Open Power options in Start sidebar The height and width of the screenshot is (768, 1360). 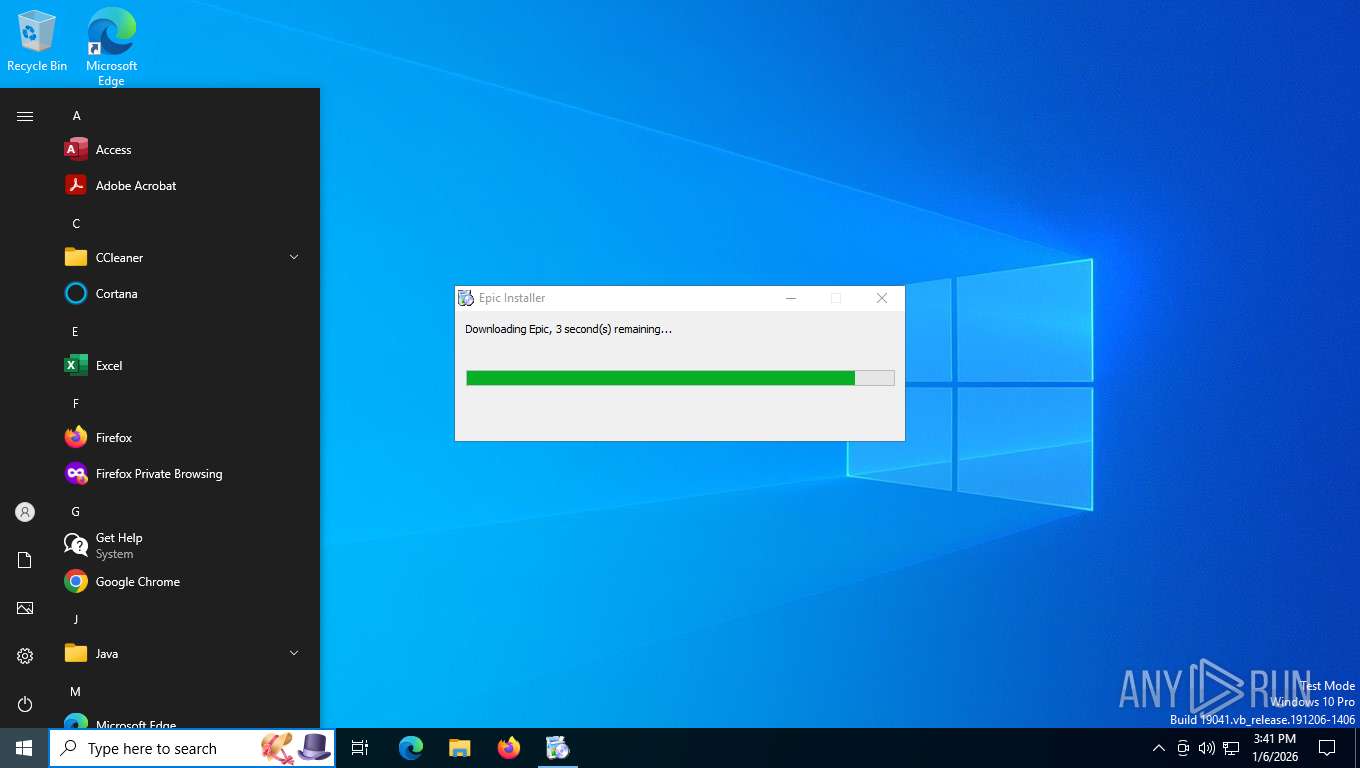click(25, 704)
